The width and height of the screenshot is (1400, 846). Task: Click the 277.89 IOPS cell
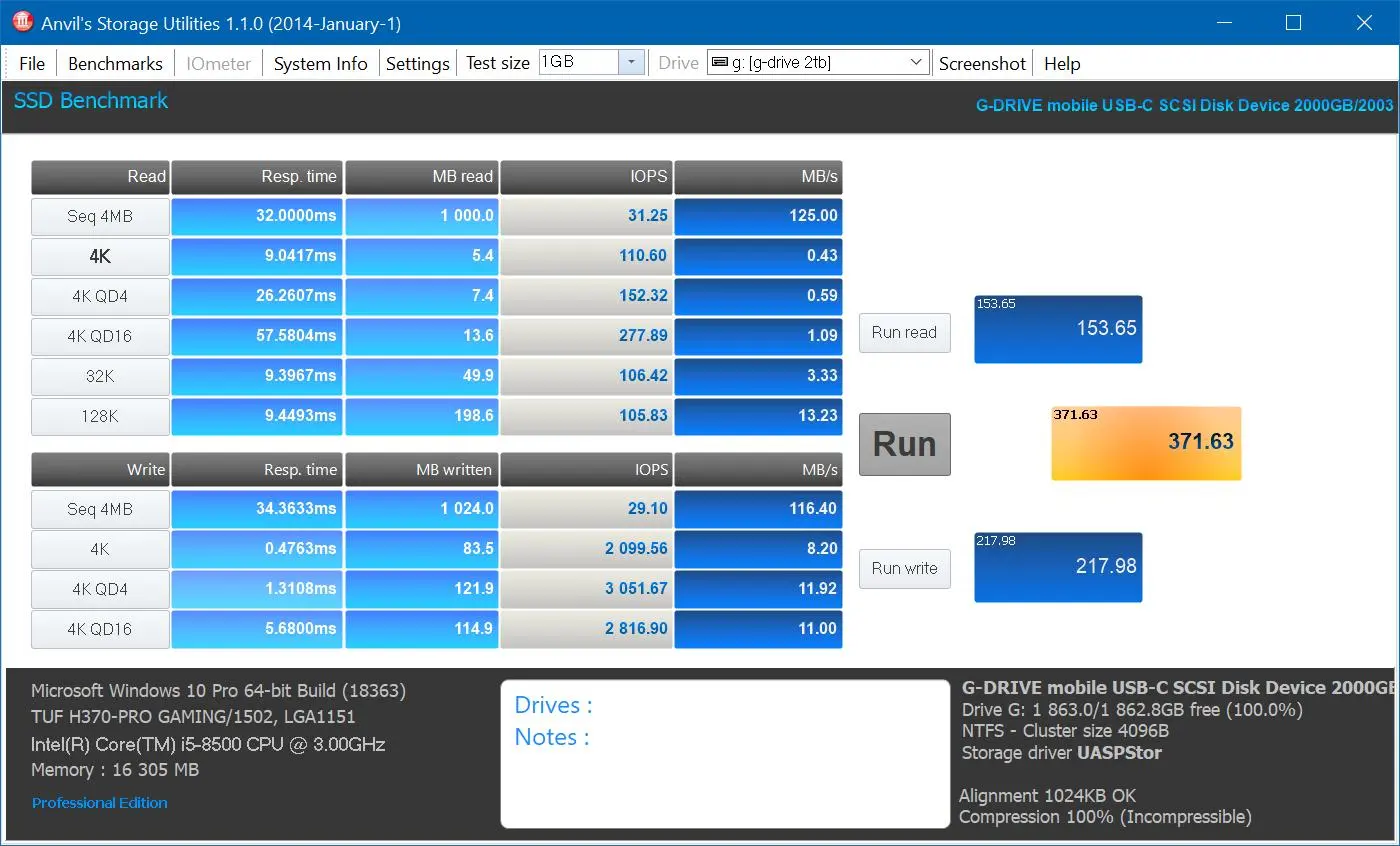coord(587,336)
